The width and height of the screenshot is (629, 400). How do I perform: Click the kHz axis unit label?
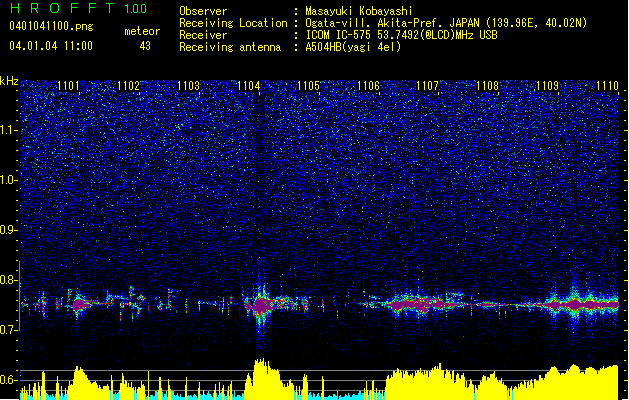(x=9, y=81)
